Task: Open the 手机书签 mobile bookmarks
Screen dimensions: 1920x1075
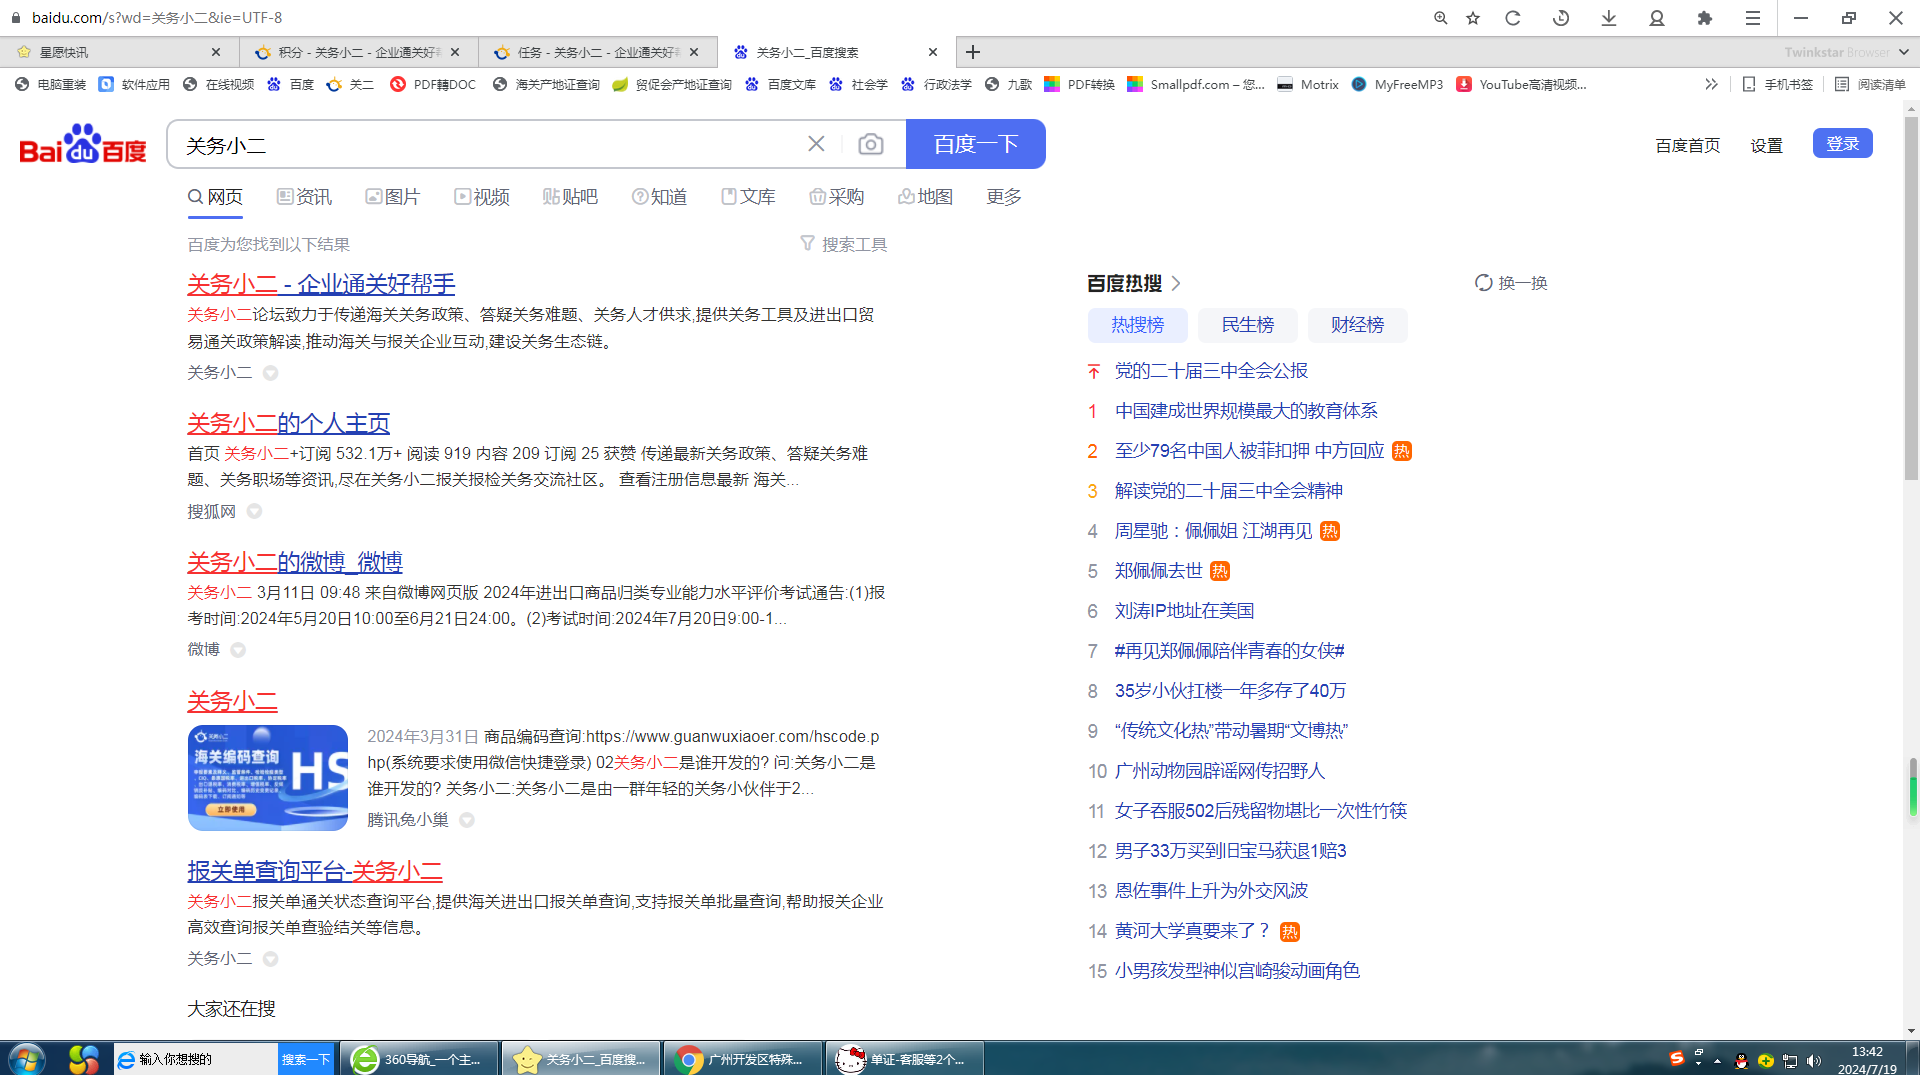Action: tap(1777, 84)
